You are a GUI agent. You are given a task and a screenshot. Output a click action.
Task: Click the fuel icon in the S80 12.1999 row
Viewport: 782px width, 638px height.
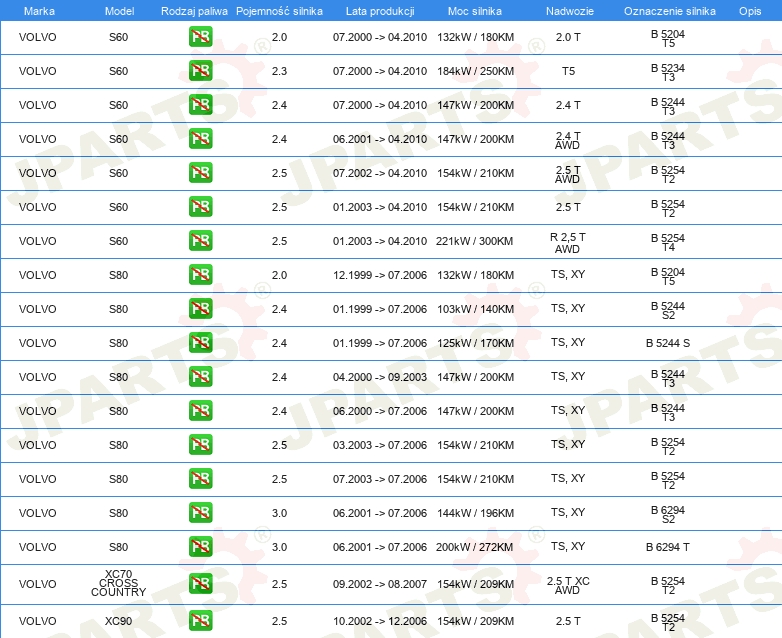200,274
